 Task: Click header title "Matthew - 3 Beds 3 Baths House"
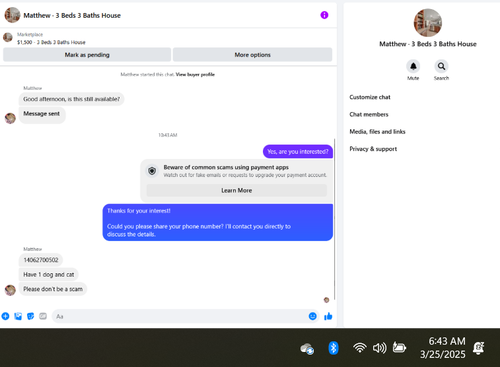pos(72,15)
